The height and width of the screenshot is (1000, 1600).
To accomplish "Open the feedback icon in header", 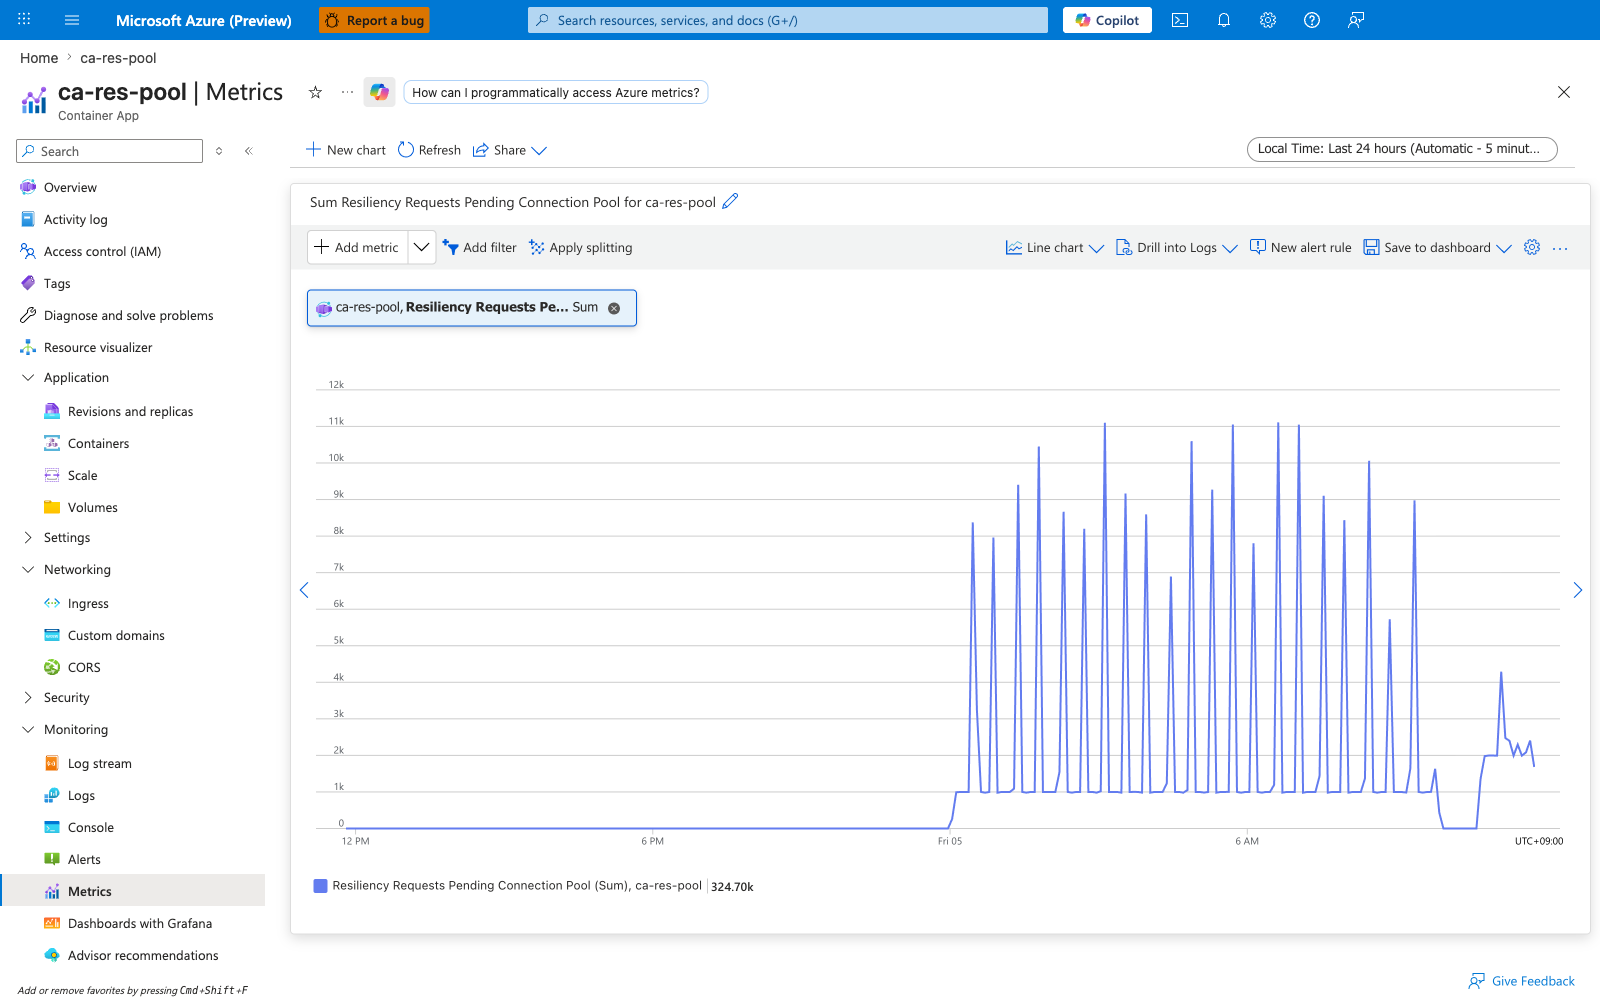I will pos(1356,20).
